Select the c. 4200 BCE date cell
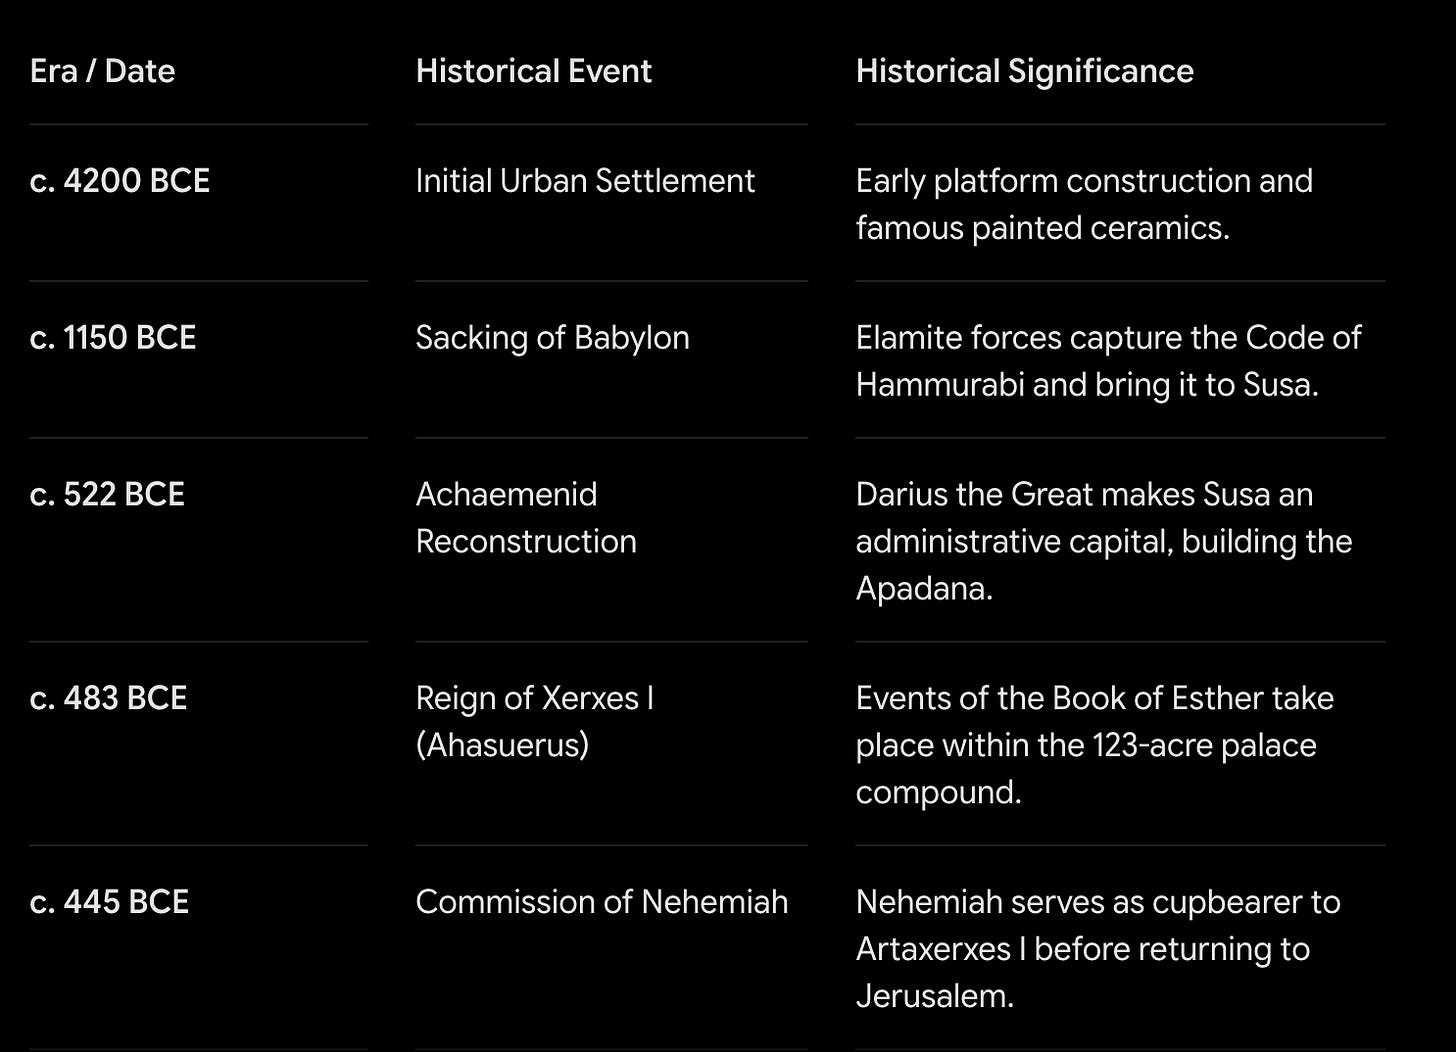Image resolution: width=1456 pixels, height=1052 pixels. [120, 181]
